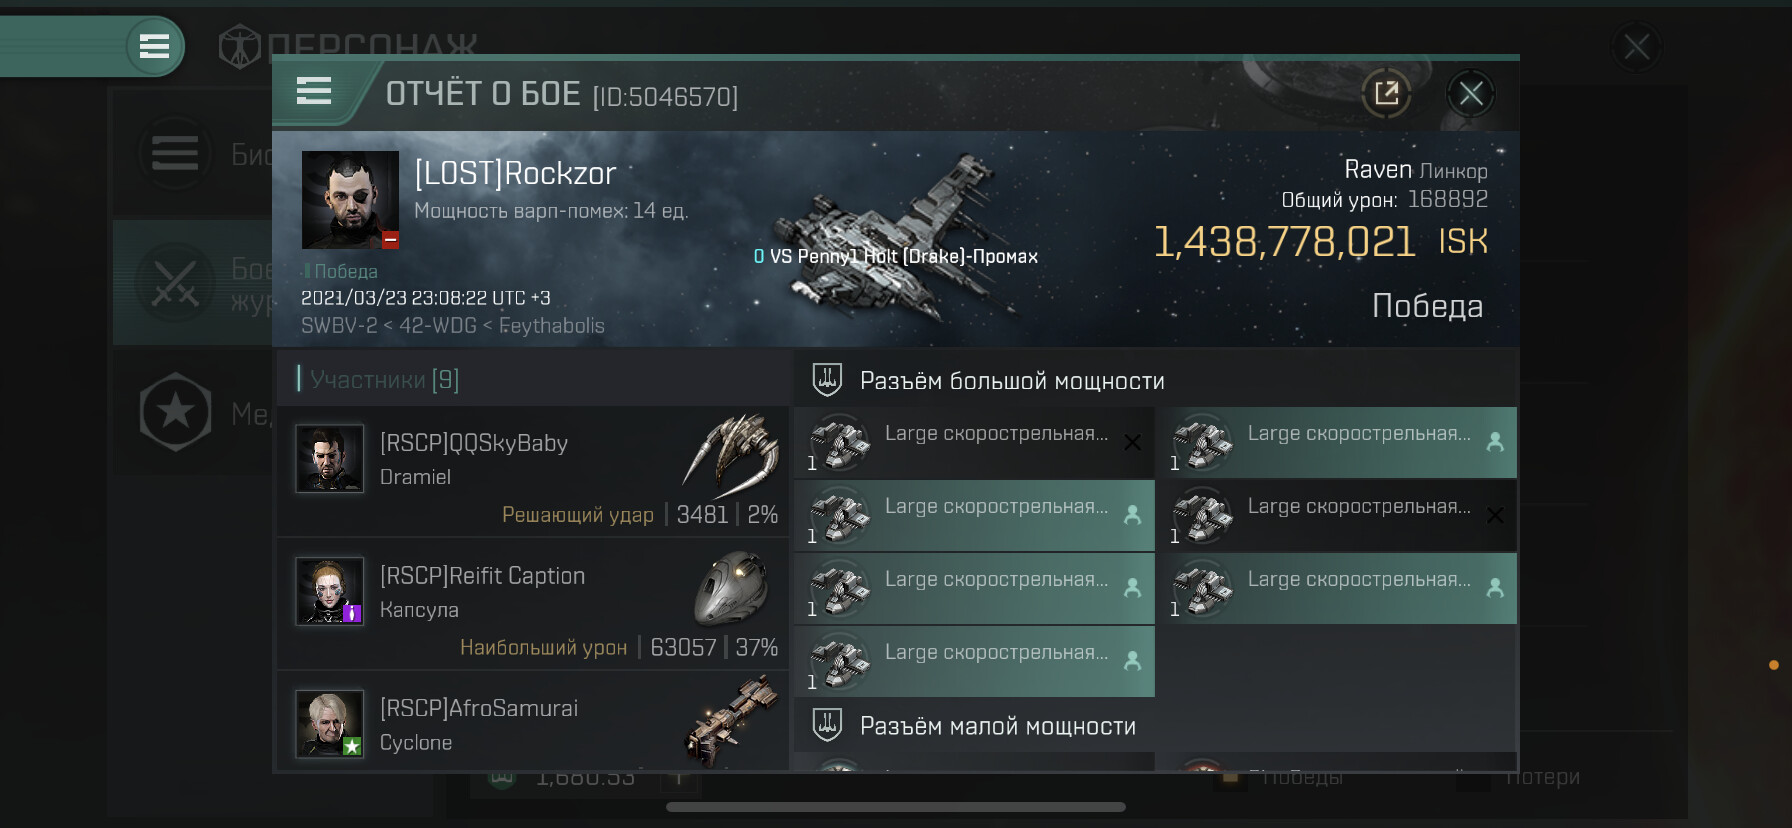Open the main menu button at top-left
Image resolution: width=1792 pixels, height=828 pixels.
pos(154,46)
